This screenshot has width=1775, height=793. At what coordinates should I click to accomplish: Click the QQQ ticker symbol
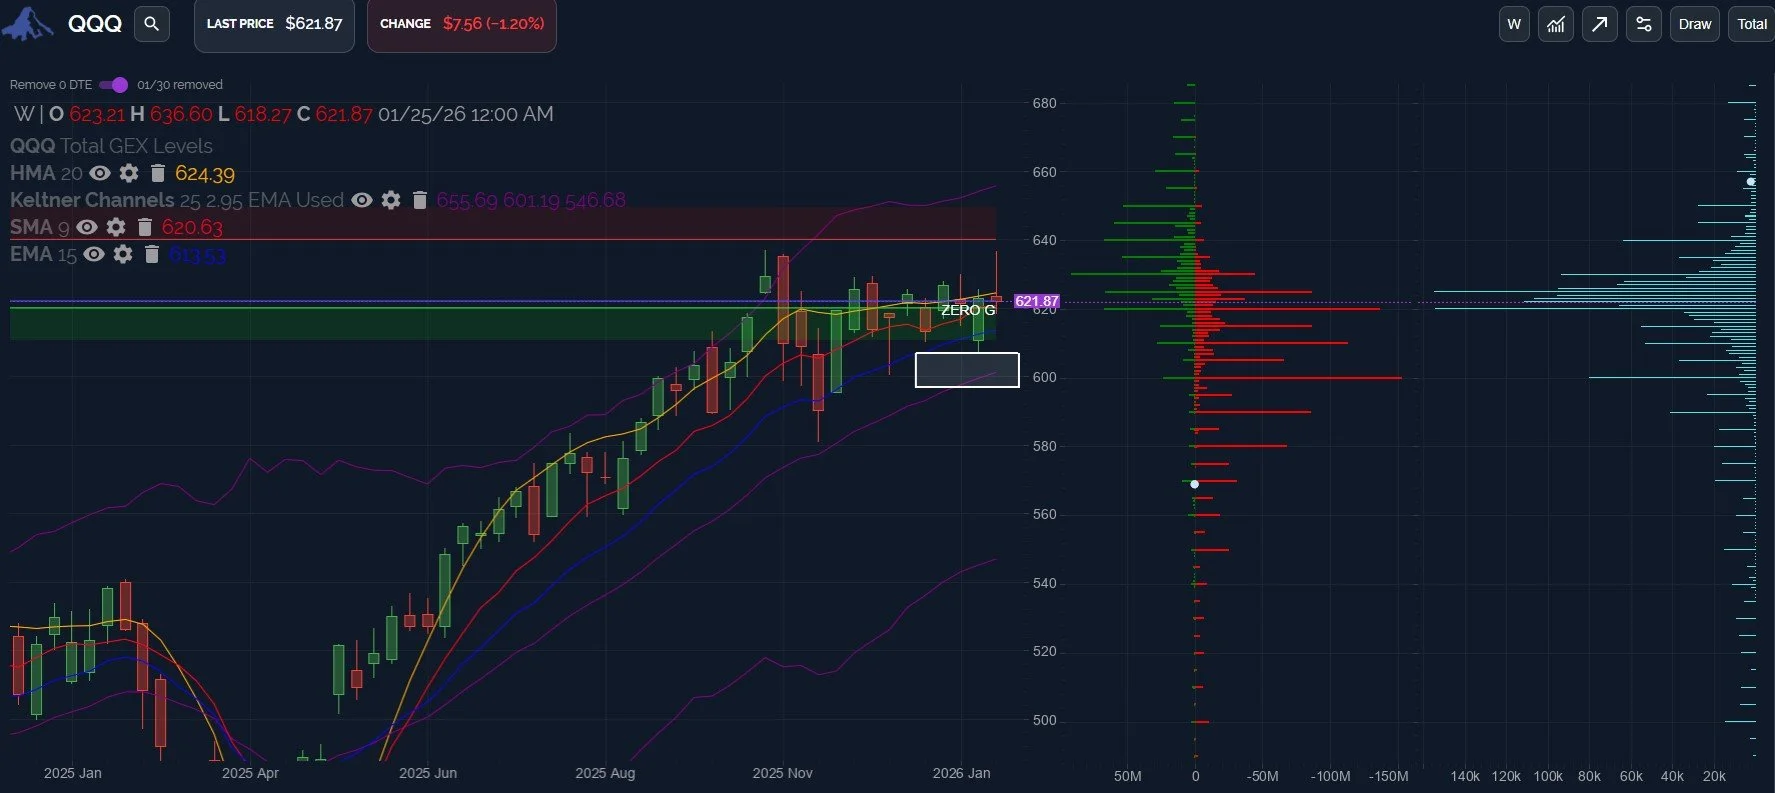[x=95, y=24]
